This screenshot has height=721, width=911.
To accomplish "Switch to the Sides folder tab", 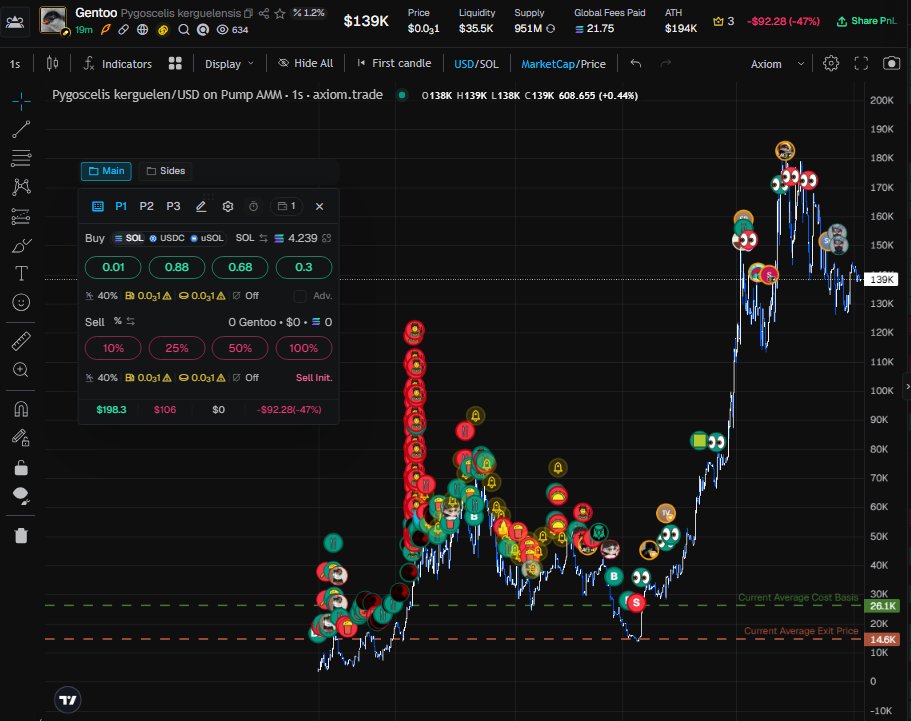I will click(166, 171).
